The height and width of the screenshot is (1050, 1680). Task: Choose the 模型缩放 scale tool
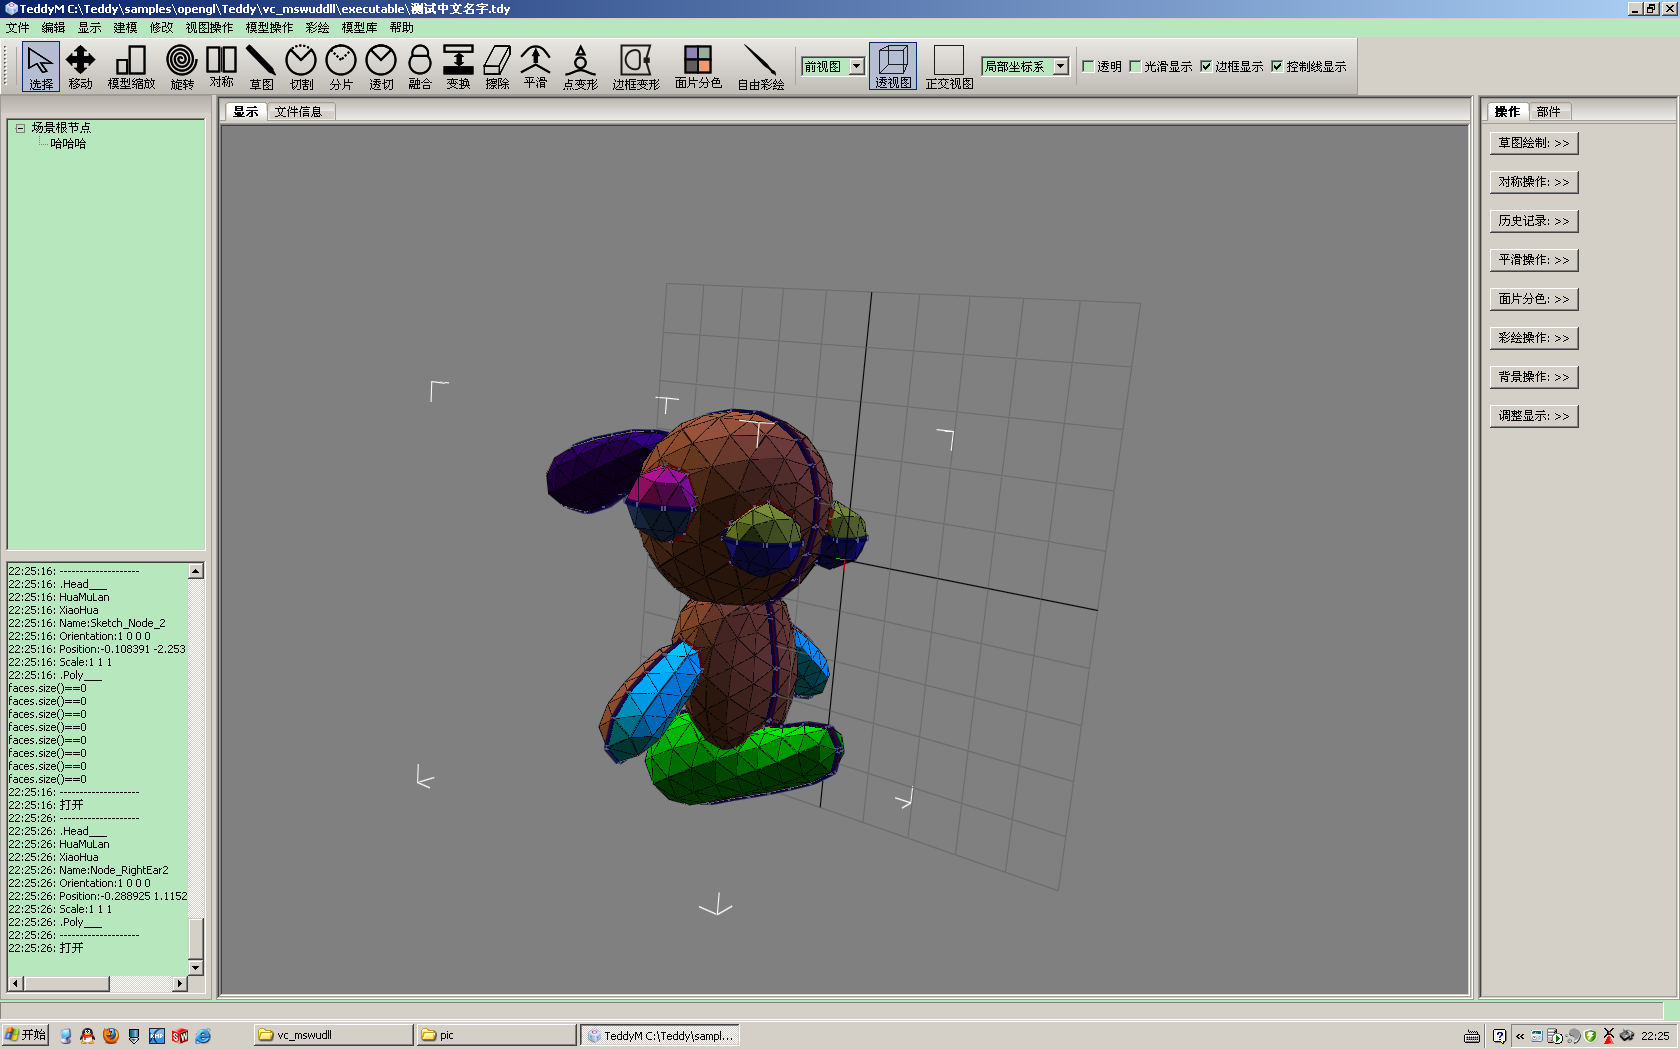tap(131, 67)
